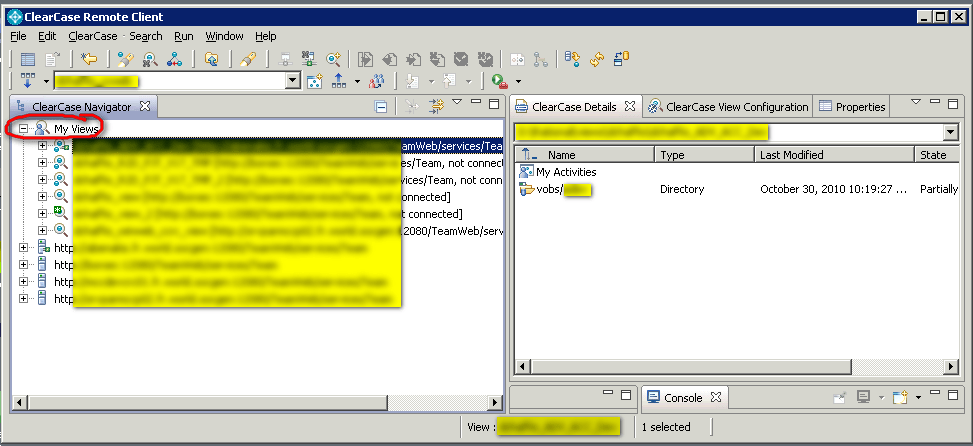Click the blue down-arrow update icon

pos(28,81)
